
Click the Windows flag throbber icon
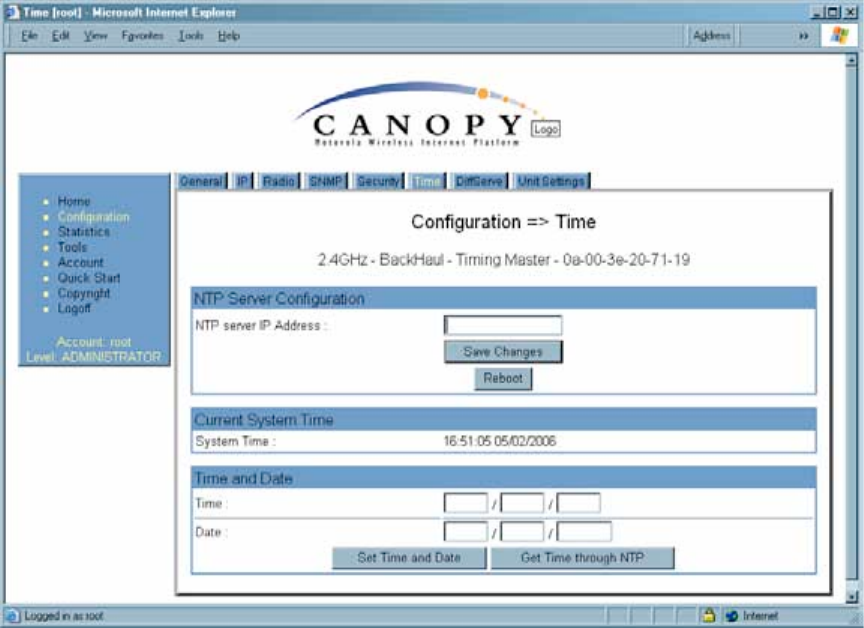pyautogui.click(x=839, y=36)
